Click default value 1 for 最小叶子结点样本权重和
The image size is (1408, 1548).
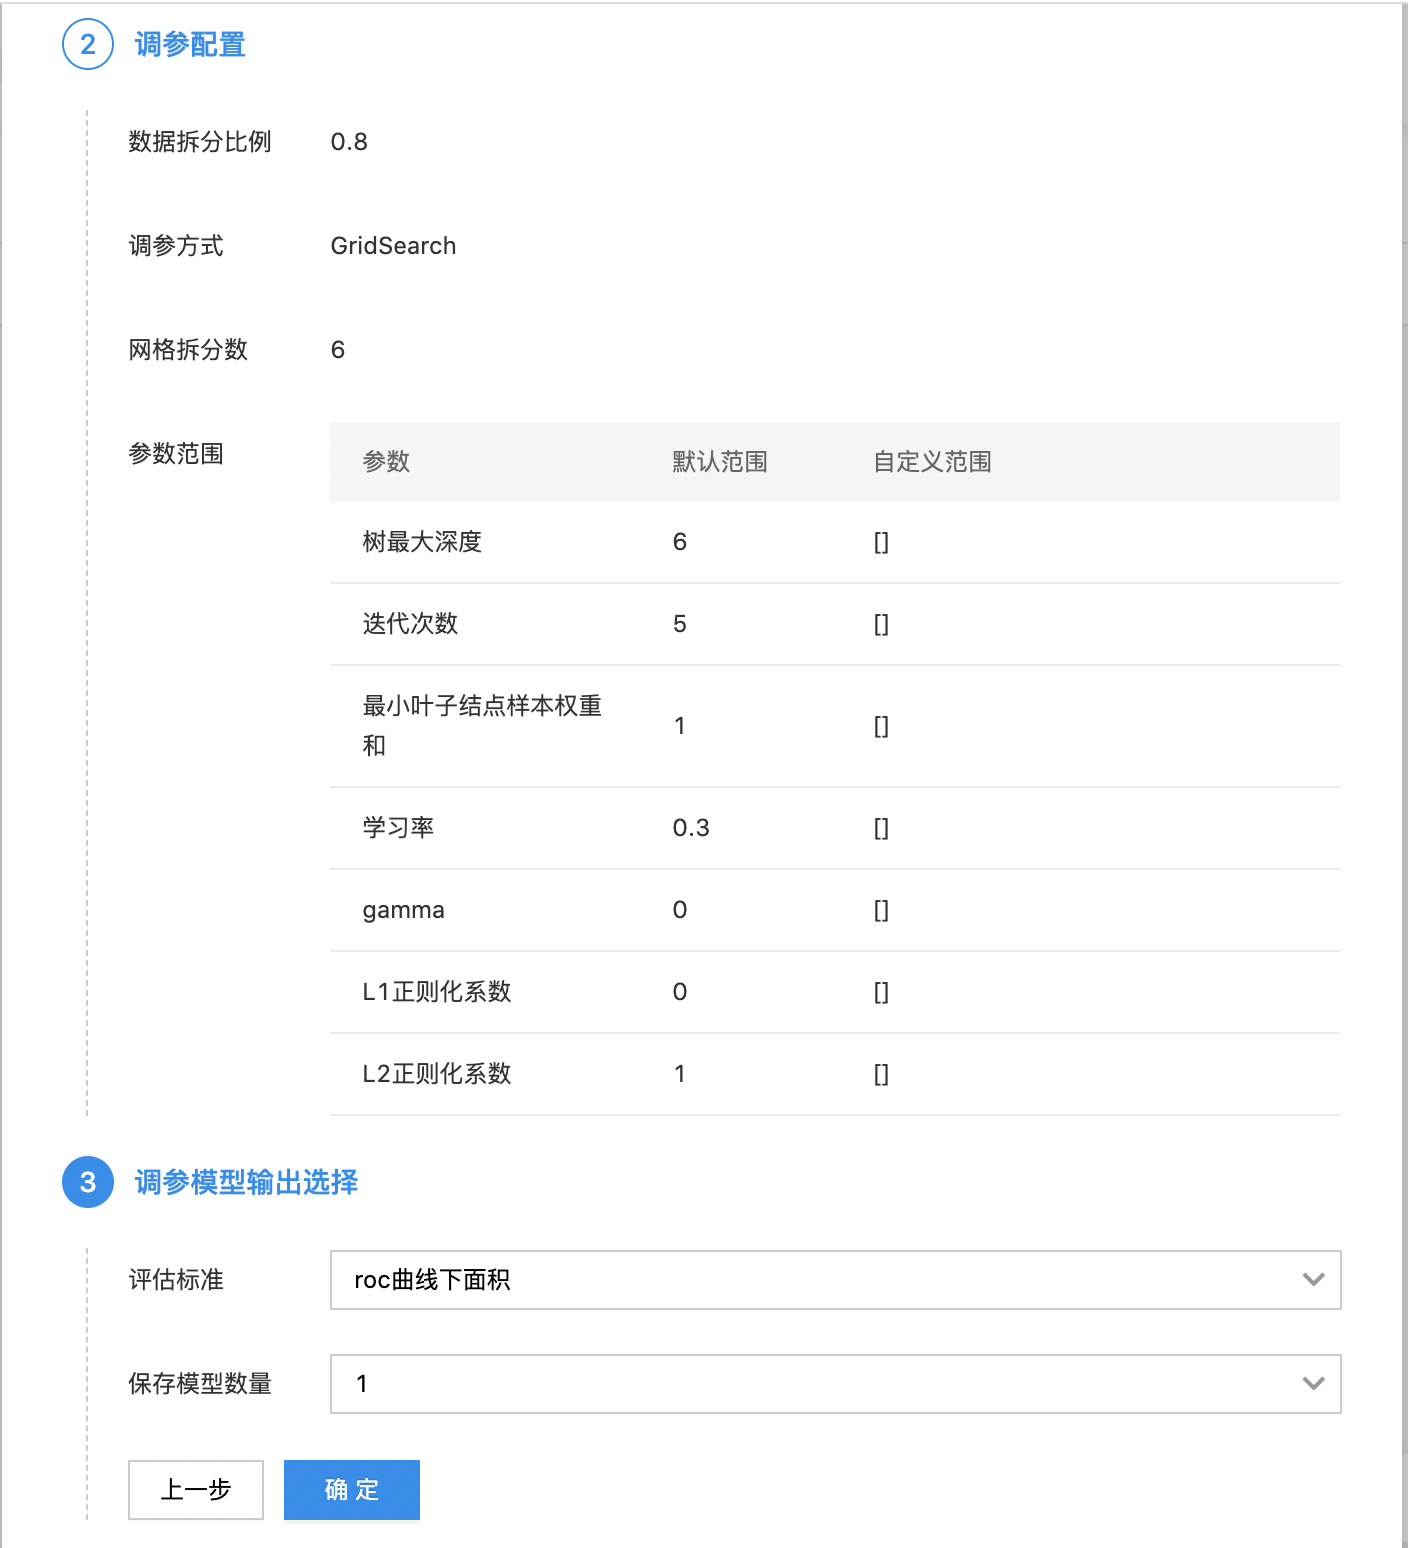(x=680, y=726)
